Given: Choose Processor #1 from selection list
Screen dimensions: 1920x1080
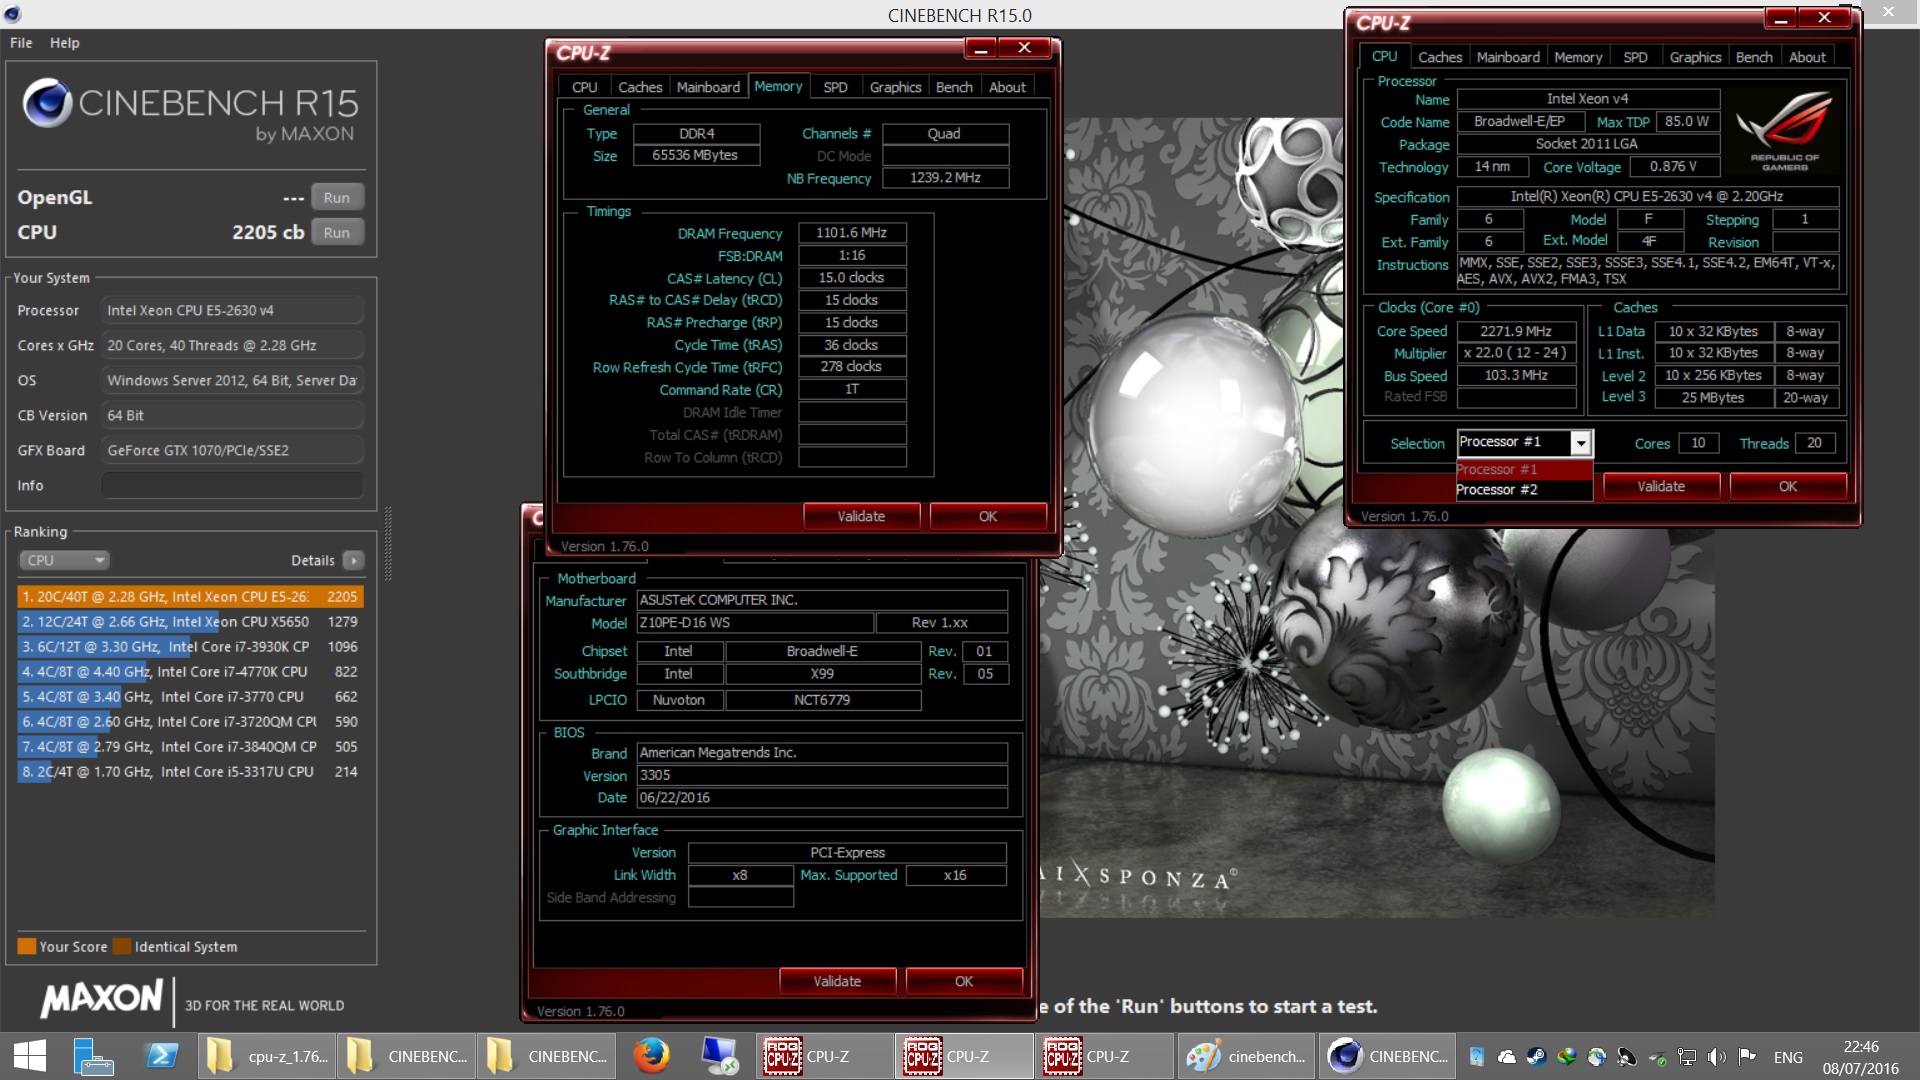Looking at the screenshot, I should tap(1524, 470).
